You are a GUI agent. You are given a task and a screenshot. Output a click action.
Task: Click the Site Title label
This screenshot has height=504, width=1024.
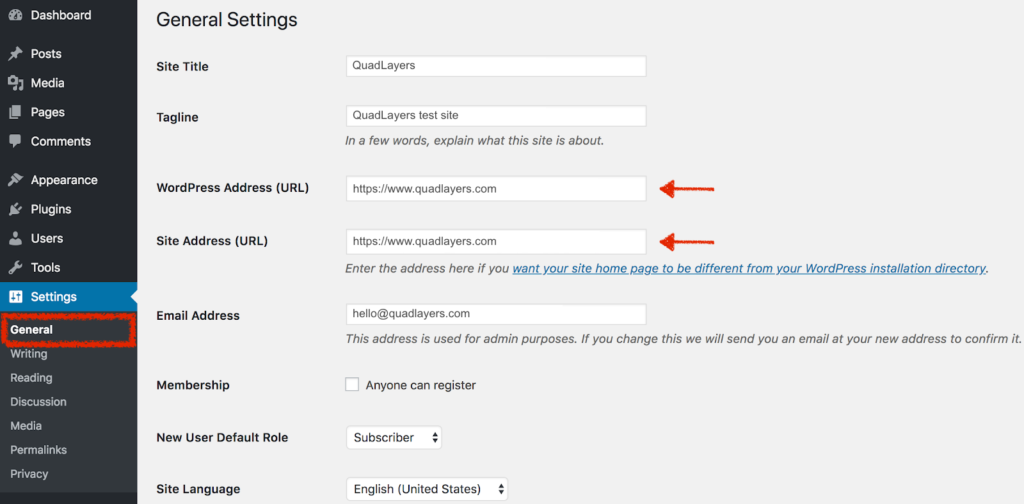[x=182, y=67]
